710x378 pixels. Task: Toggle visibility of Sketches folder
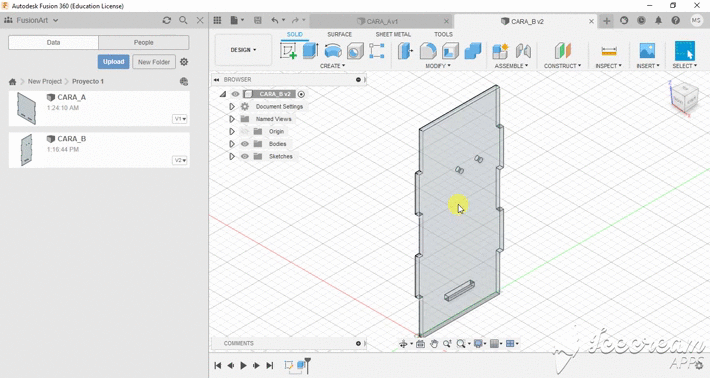click(x=245, y=157)
